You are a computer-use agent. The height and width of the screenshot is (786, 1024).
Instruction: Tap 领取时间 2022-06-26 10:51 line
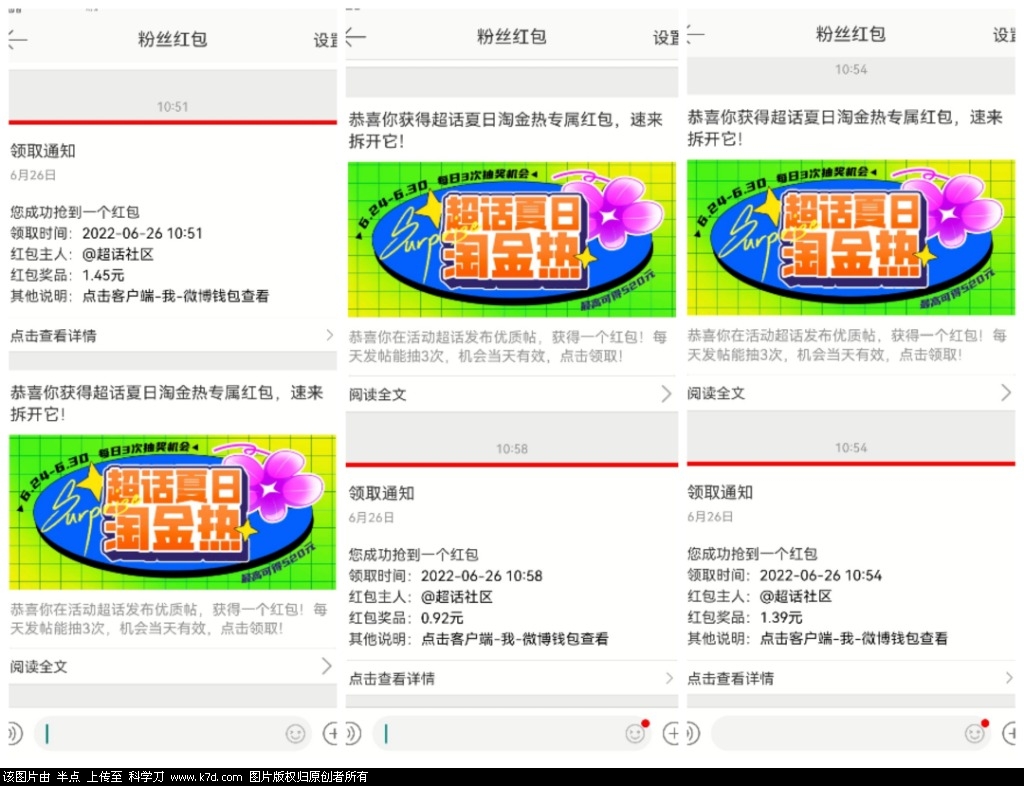point(106,233)
